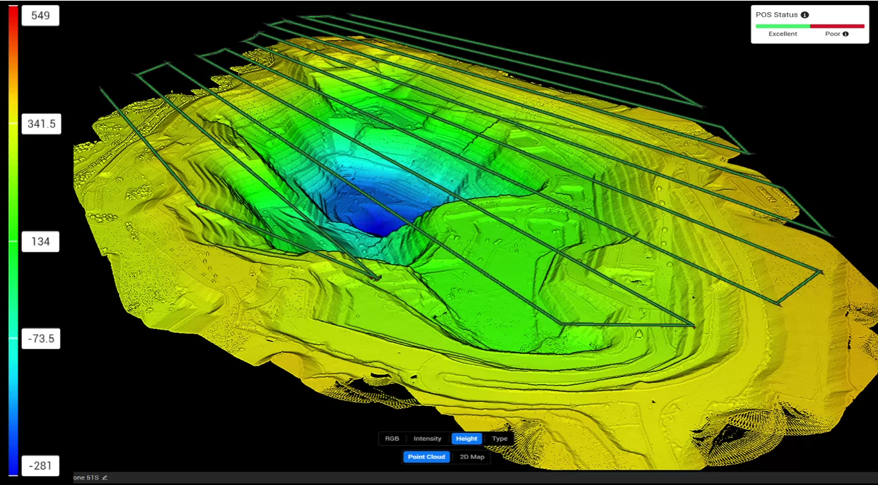Click the -281 minimum height label
This screenshot has height=485, width=878.
(40, 465)
